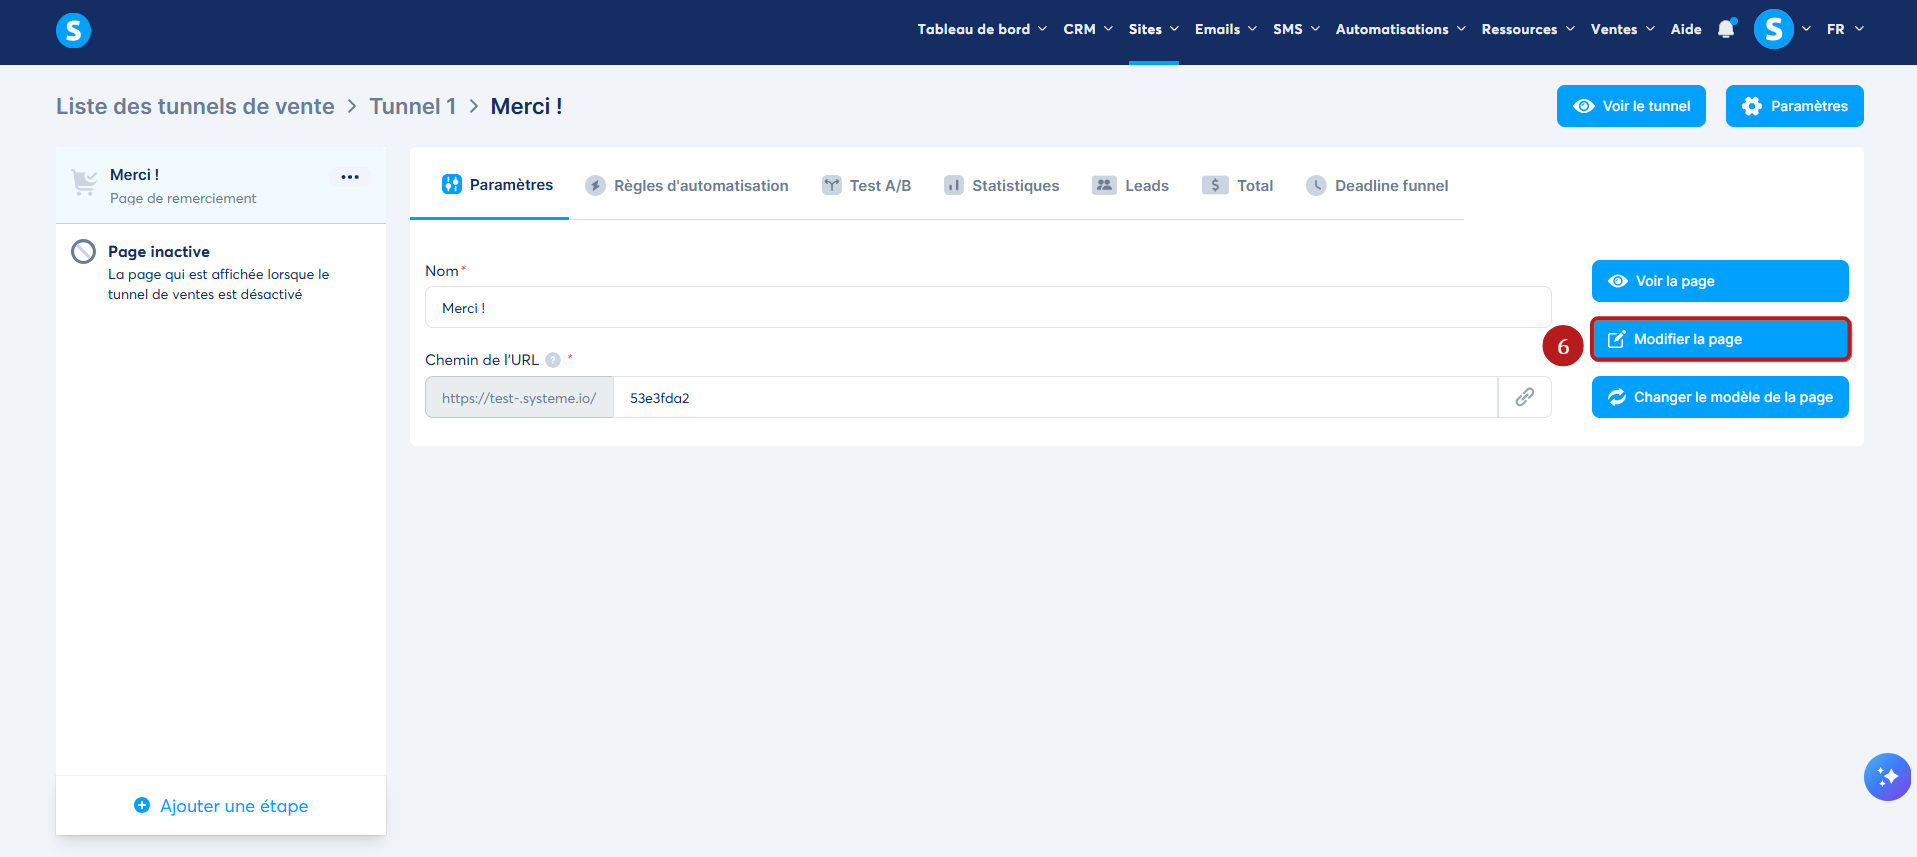Open the FR language selector
Viewport: 1917px width, 857px height.
coord(1845,29)
